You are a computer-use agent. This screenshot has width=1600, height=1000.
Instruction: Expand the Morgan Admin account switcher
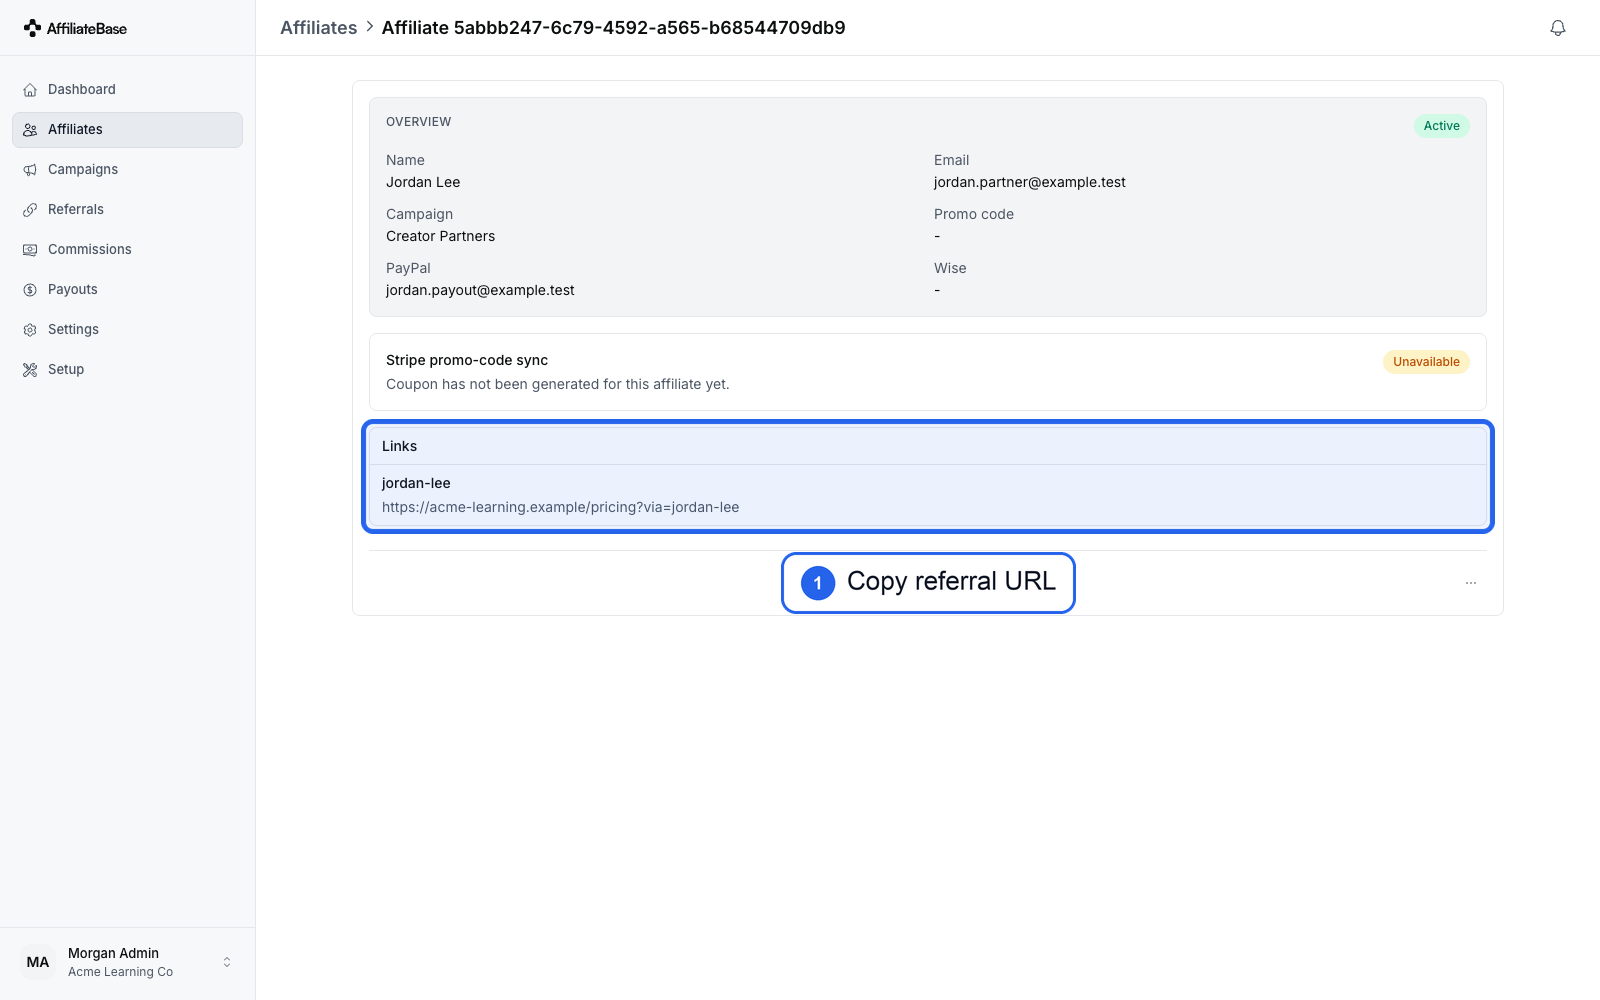coord(227,962)
